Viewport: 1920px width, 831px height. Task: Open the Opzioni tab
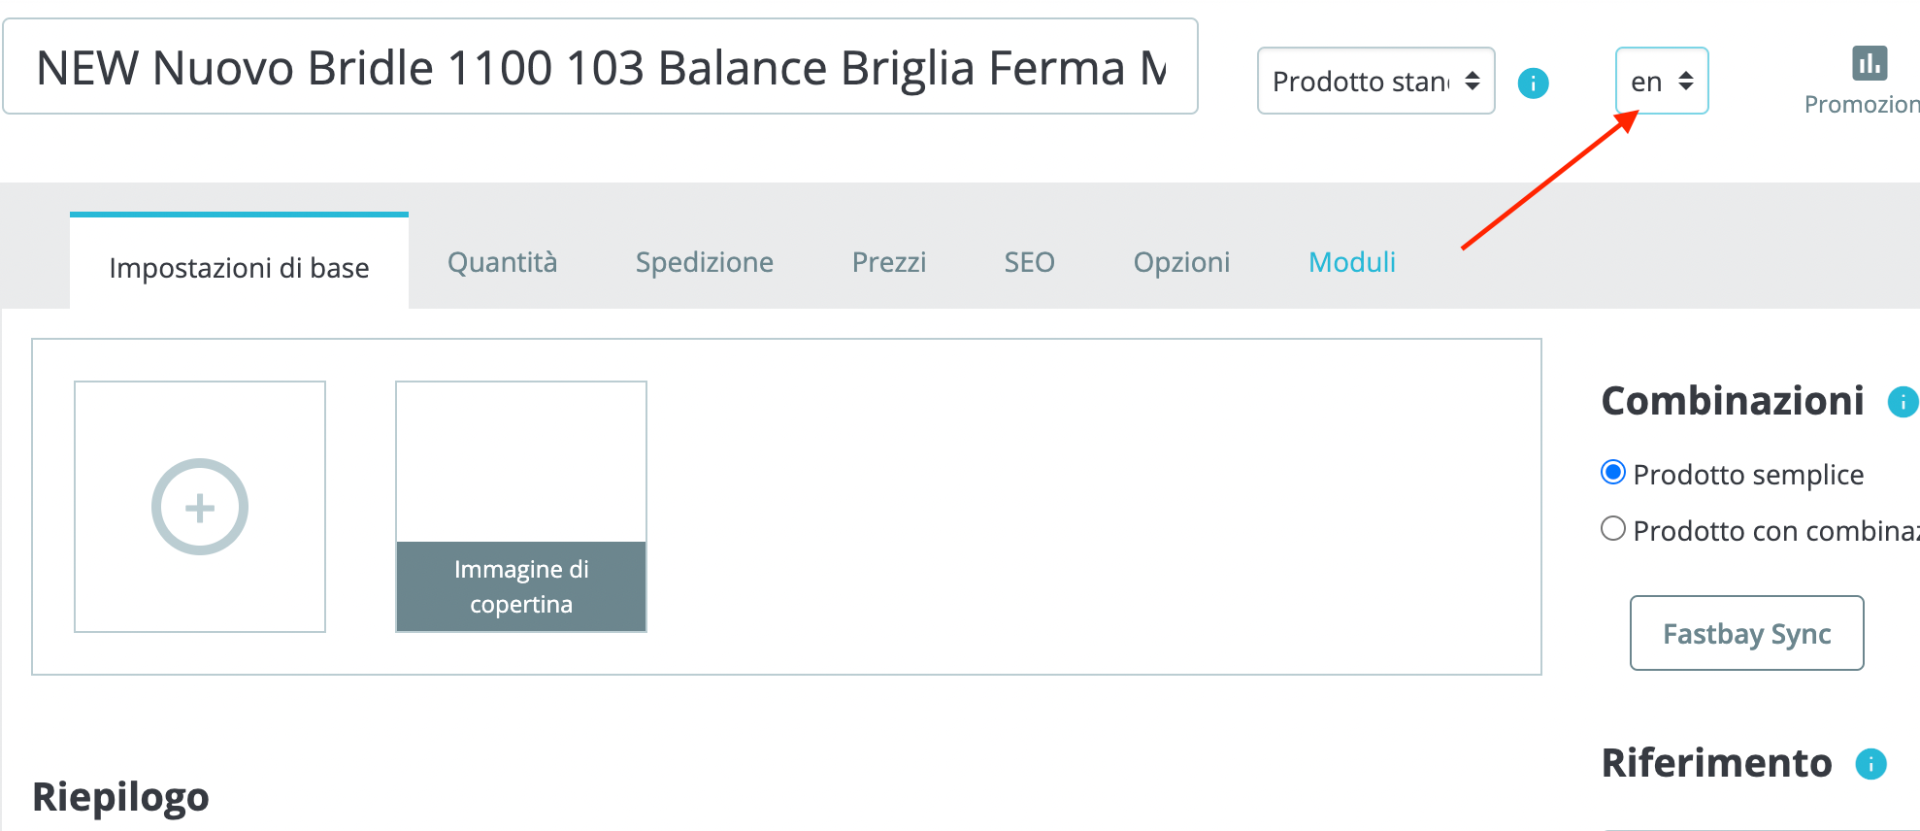[1181, 262]
